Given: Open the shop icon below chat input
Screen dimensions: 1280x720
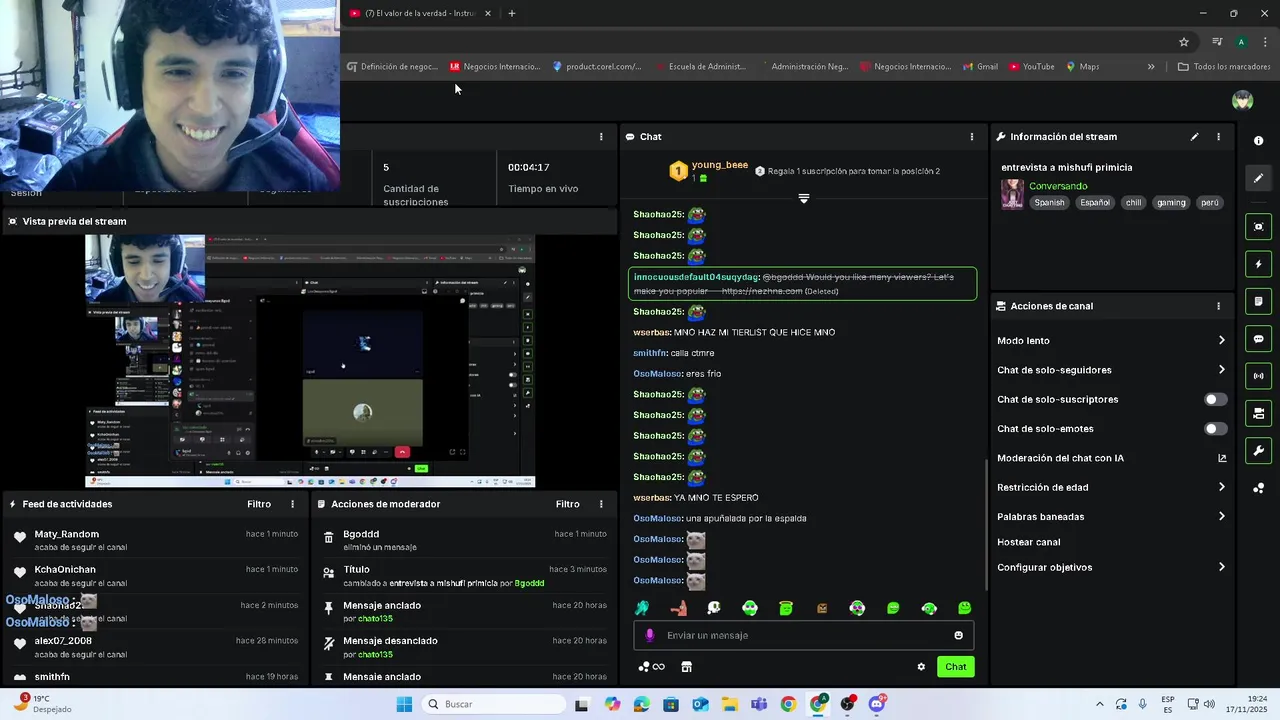Looking at the screenshot, I should coord(686,667).
